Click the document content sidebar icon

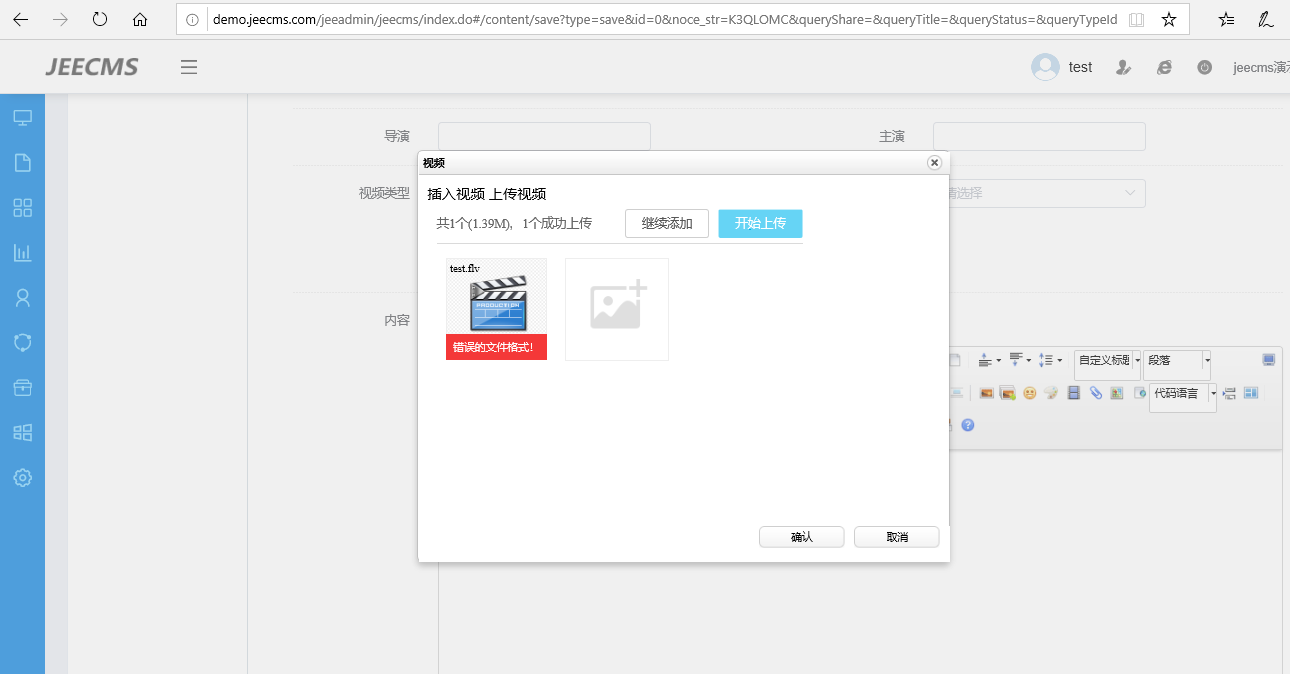pos(22,163)
